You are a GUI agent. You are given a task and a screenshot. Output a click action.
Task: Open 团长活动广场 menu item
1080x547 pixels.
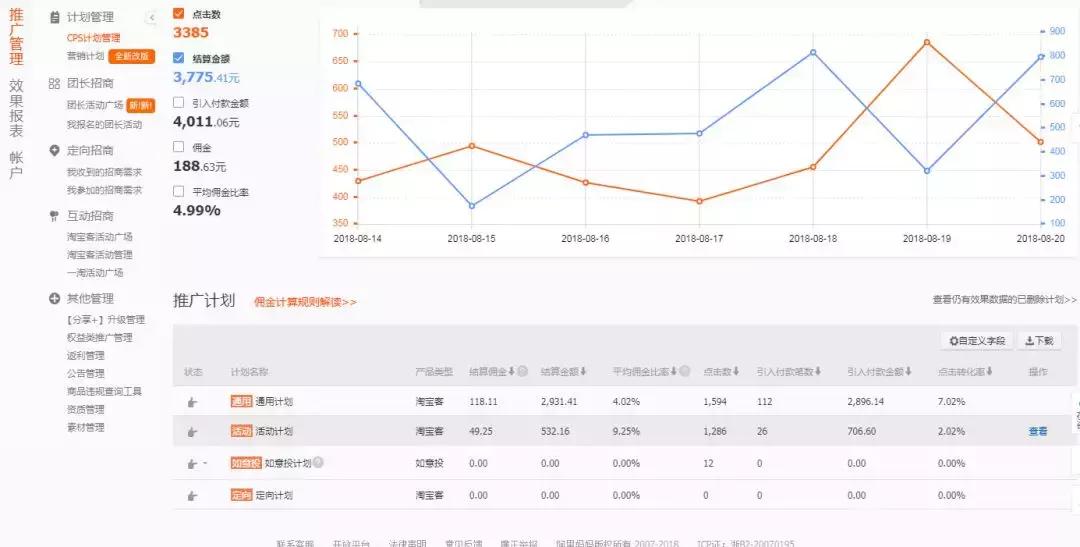[x=95, y=105]
